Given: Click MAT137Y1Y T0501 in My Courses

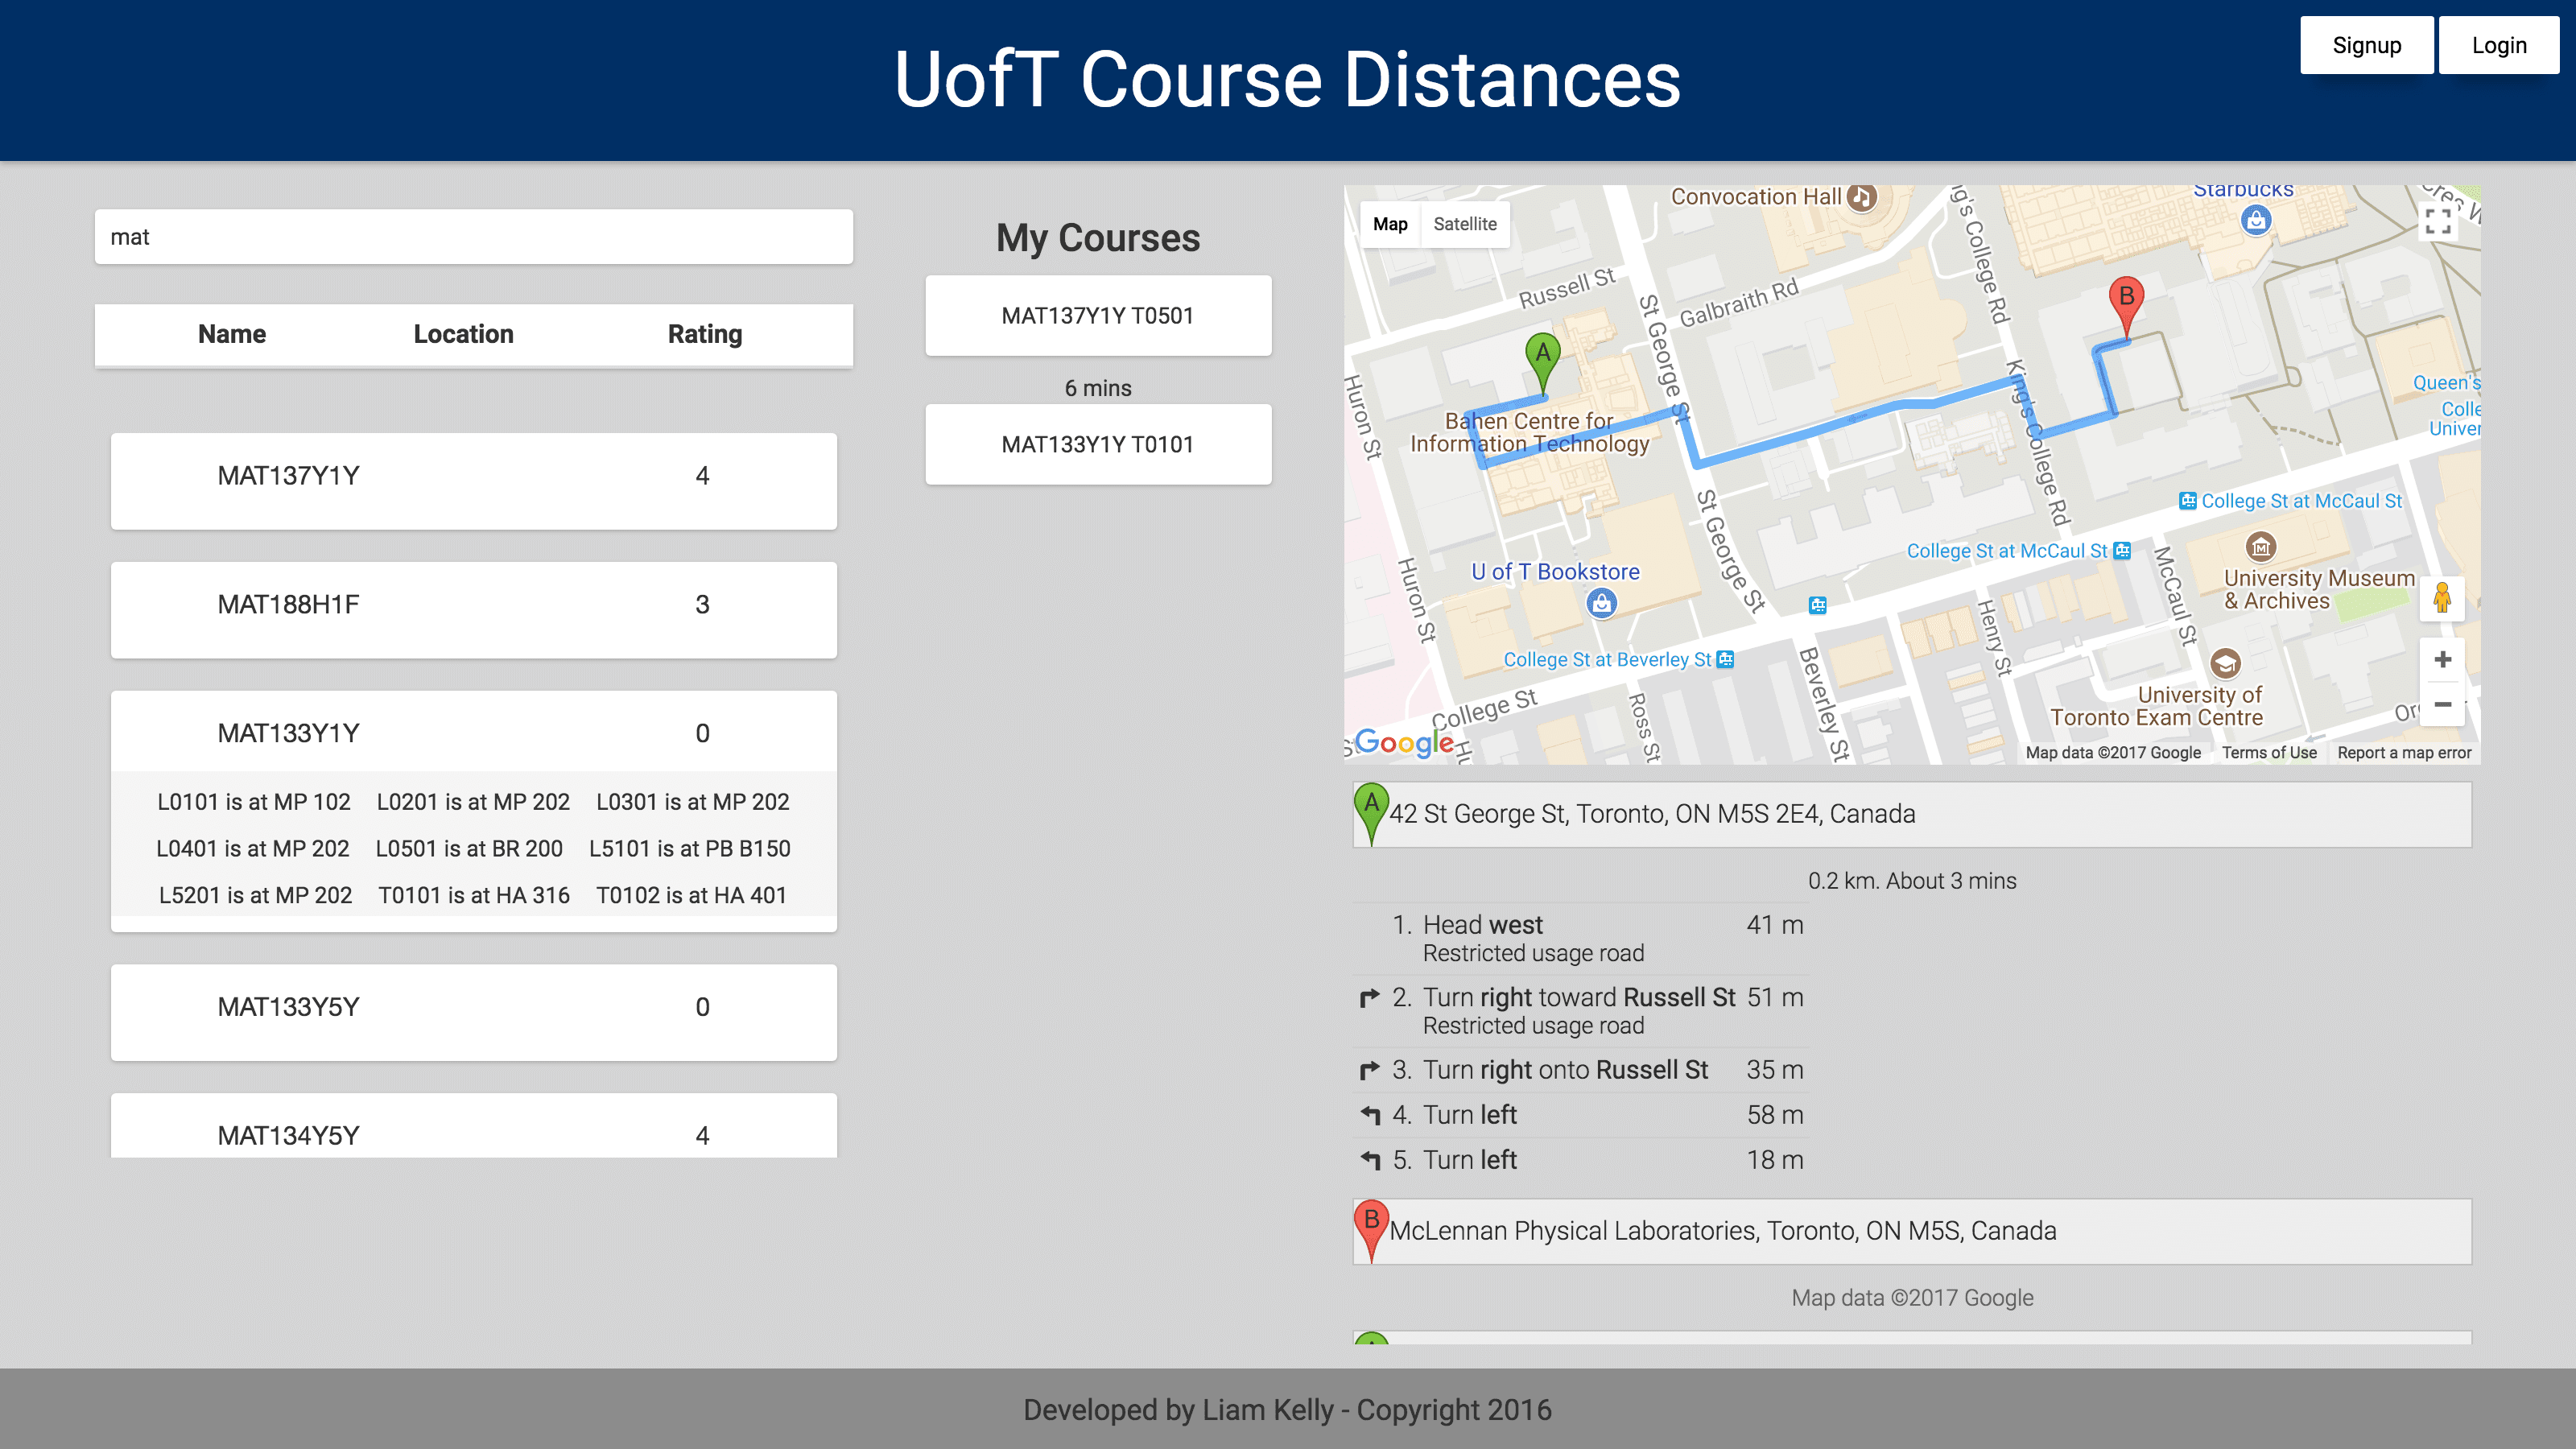Looking at the screenshot, I should click(1098, 315).
